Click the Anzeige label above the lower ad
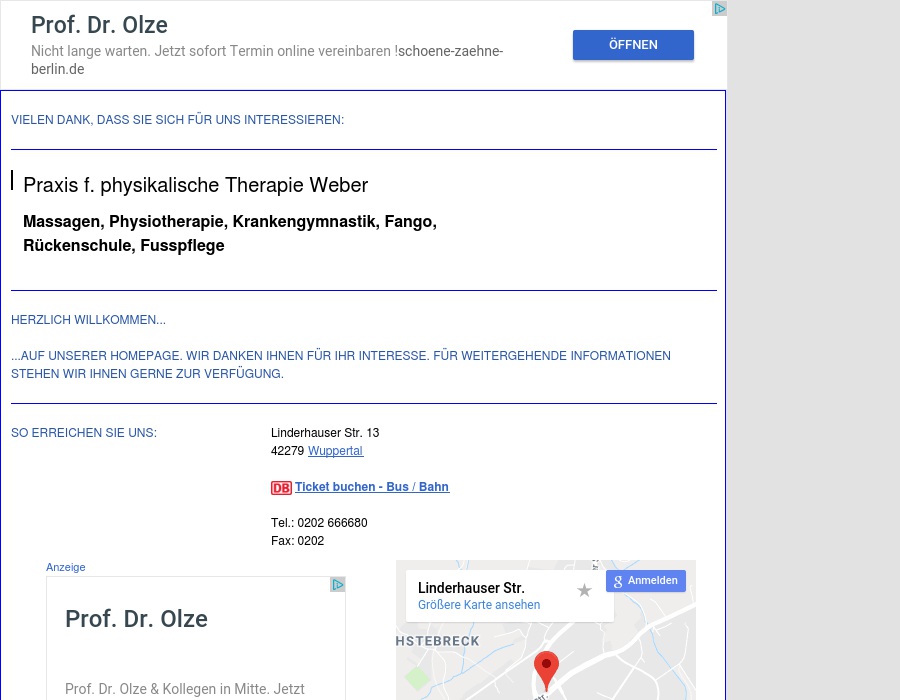This screenshot has height=700, width=900. click(x=65, y=567)
